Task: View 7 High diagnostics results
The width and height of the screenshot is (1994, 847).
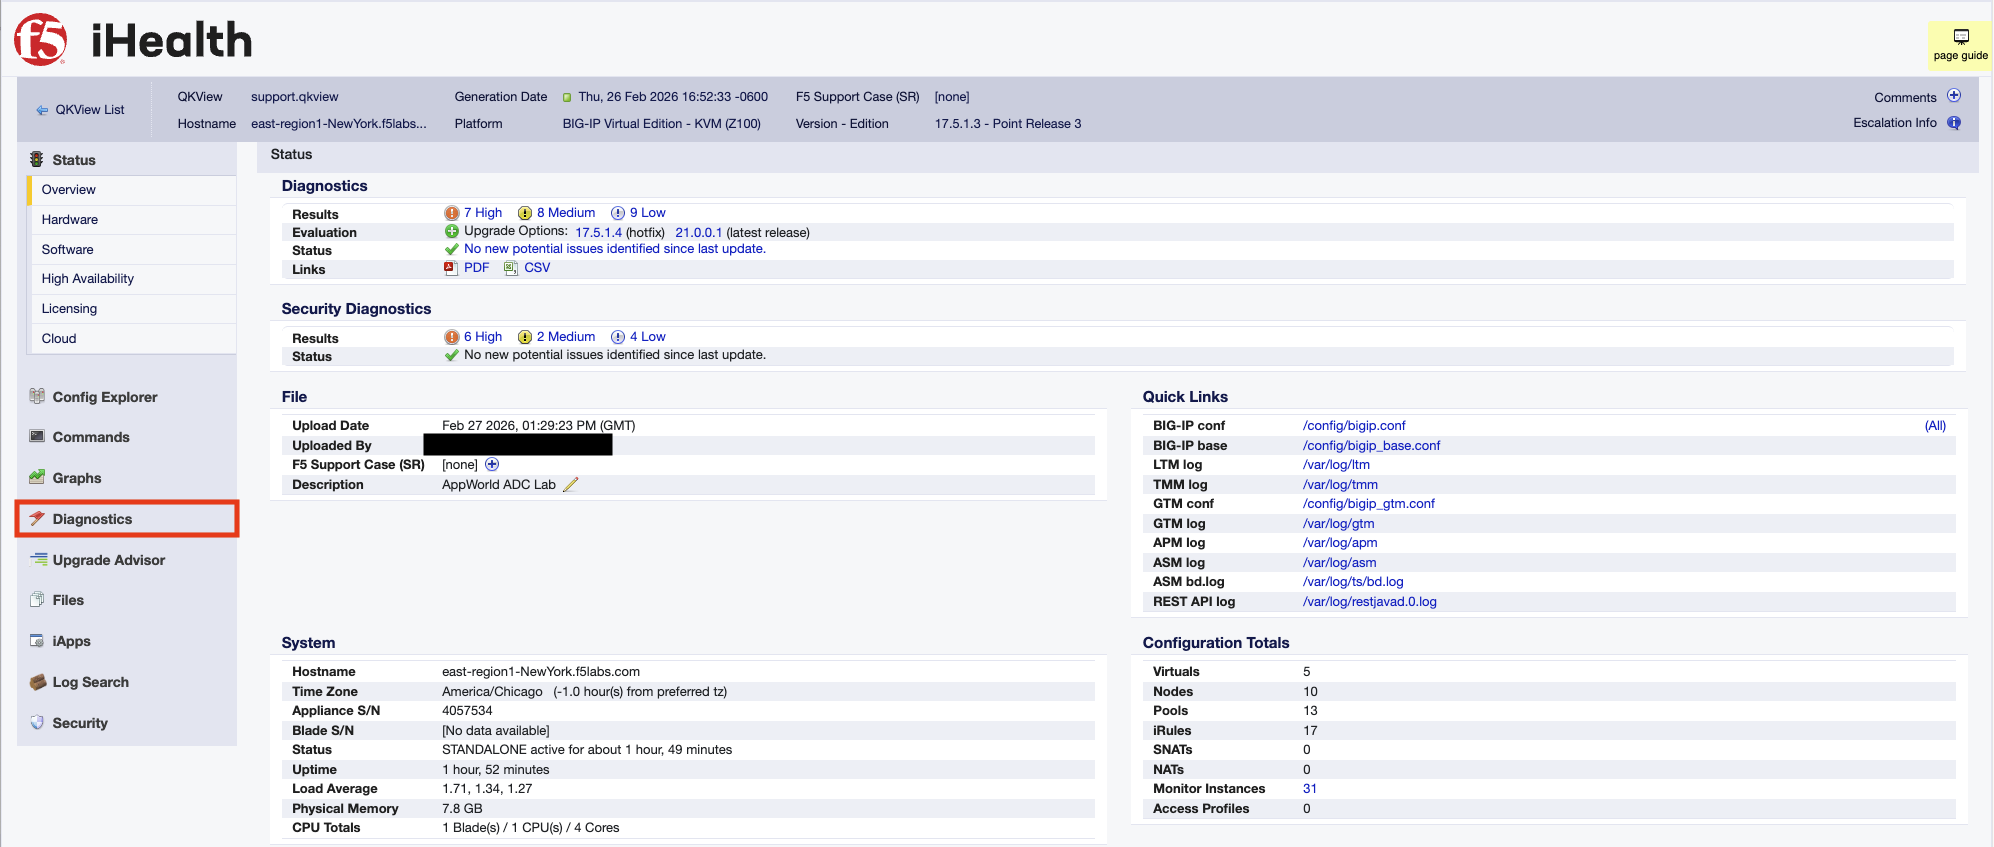Action: [483, 213]
